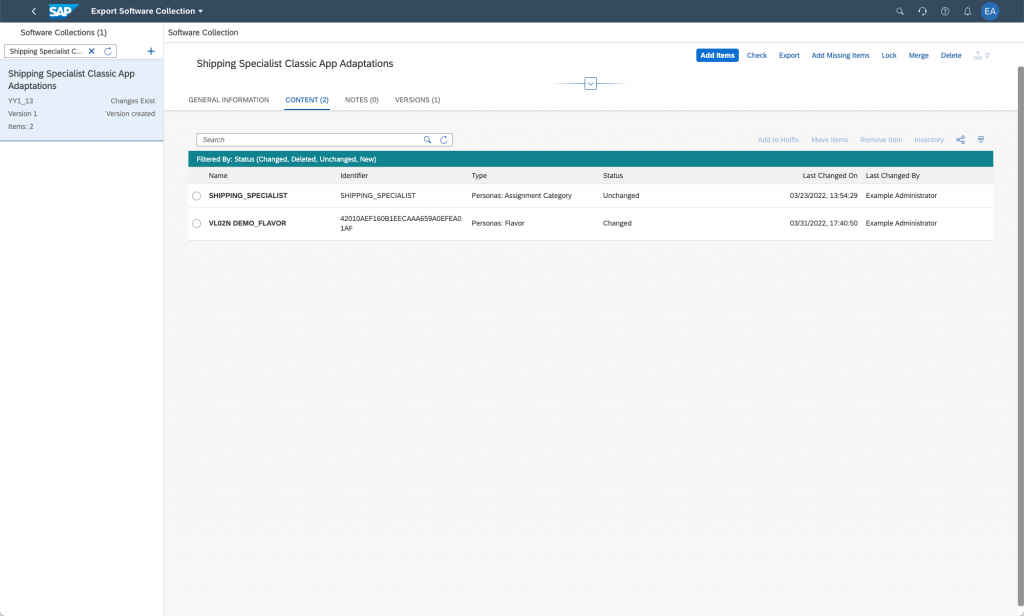Click the Merge button
Image resolution: width=1024 pixels, height=616 pixels.
pyautogui.click(x=918, y=56)
